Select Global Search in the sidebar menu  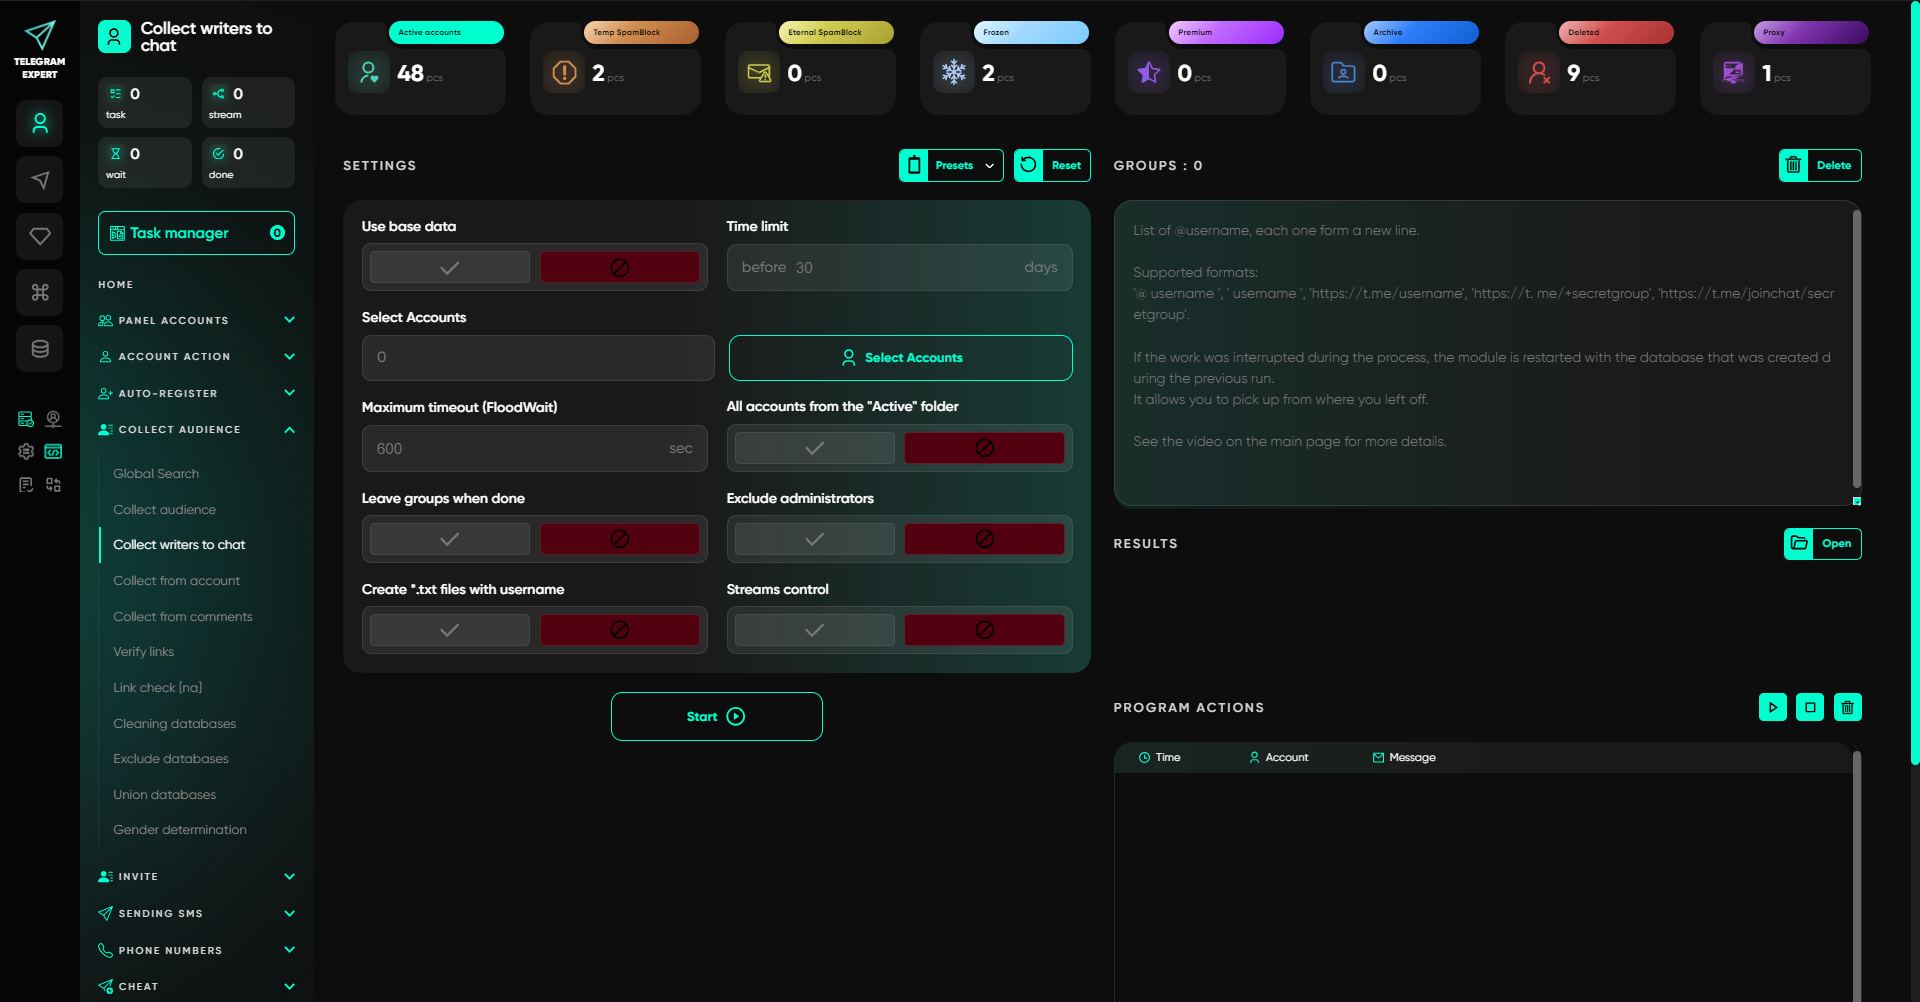tap(156, 473)
